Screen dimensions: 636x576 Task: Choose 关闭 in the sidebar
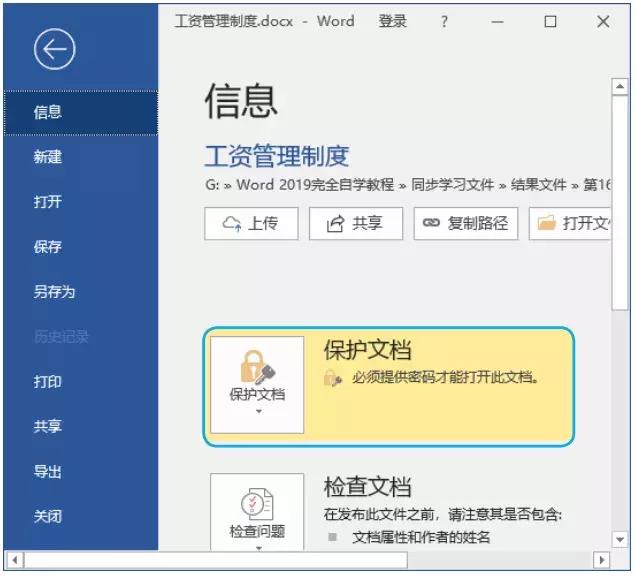48,516
